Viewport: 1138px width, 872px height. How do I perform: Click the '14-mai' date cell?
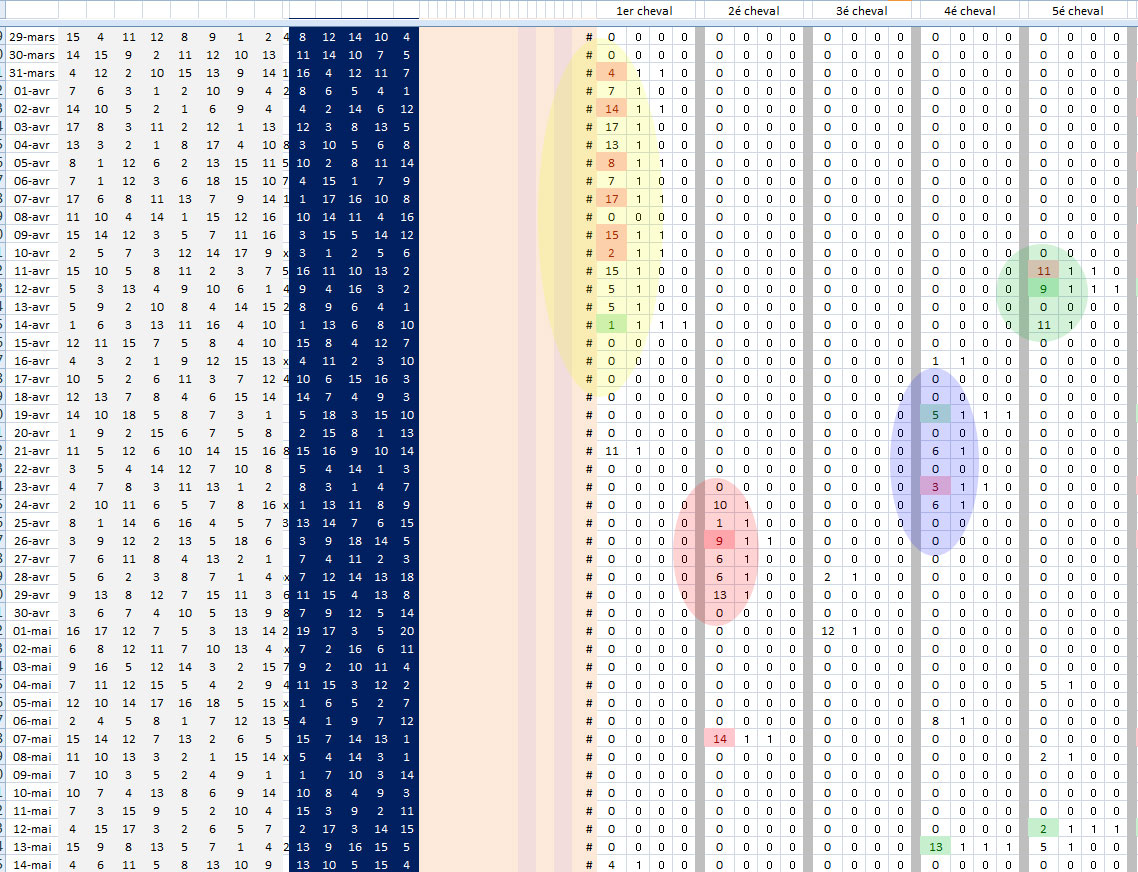tap(32, 865)
